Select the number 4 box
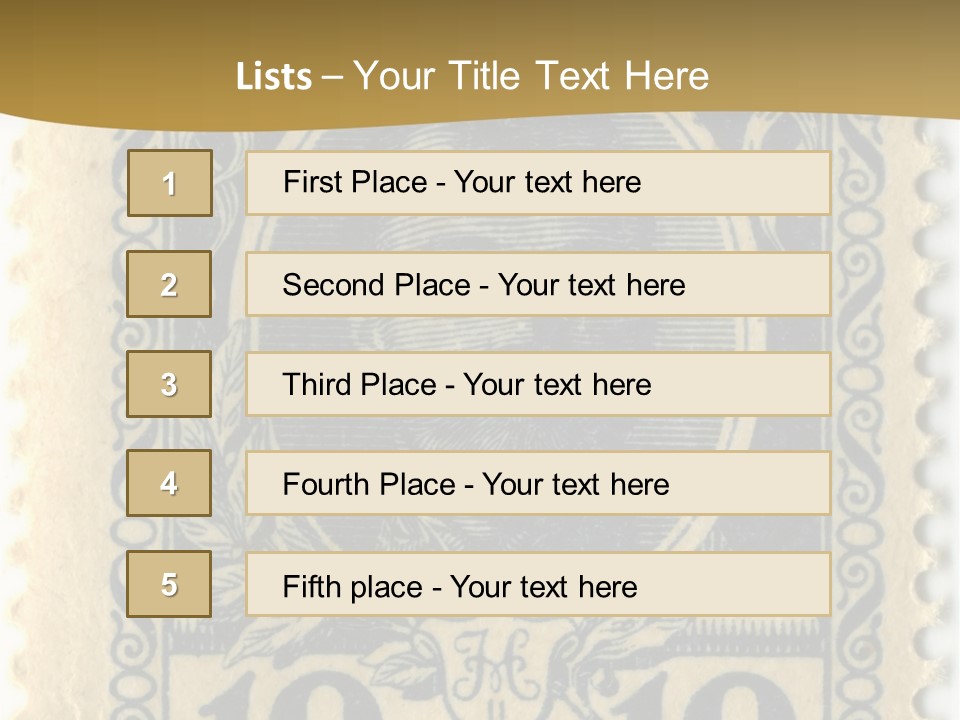This screenshot has width=960, height=720. click(x=169, y=483)
